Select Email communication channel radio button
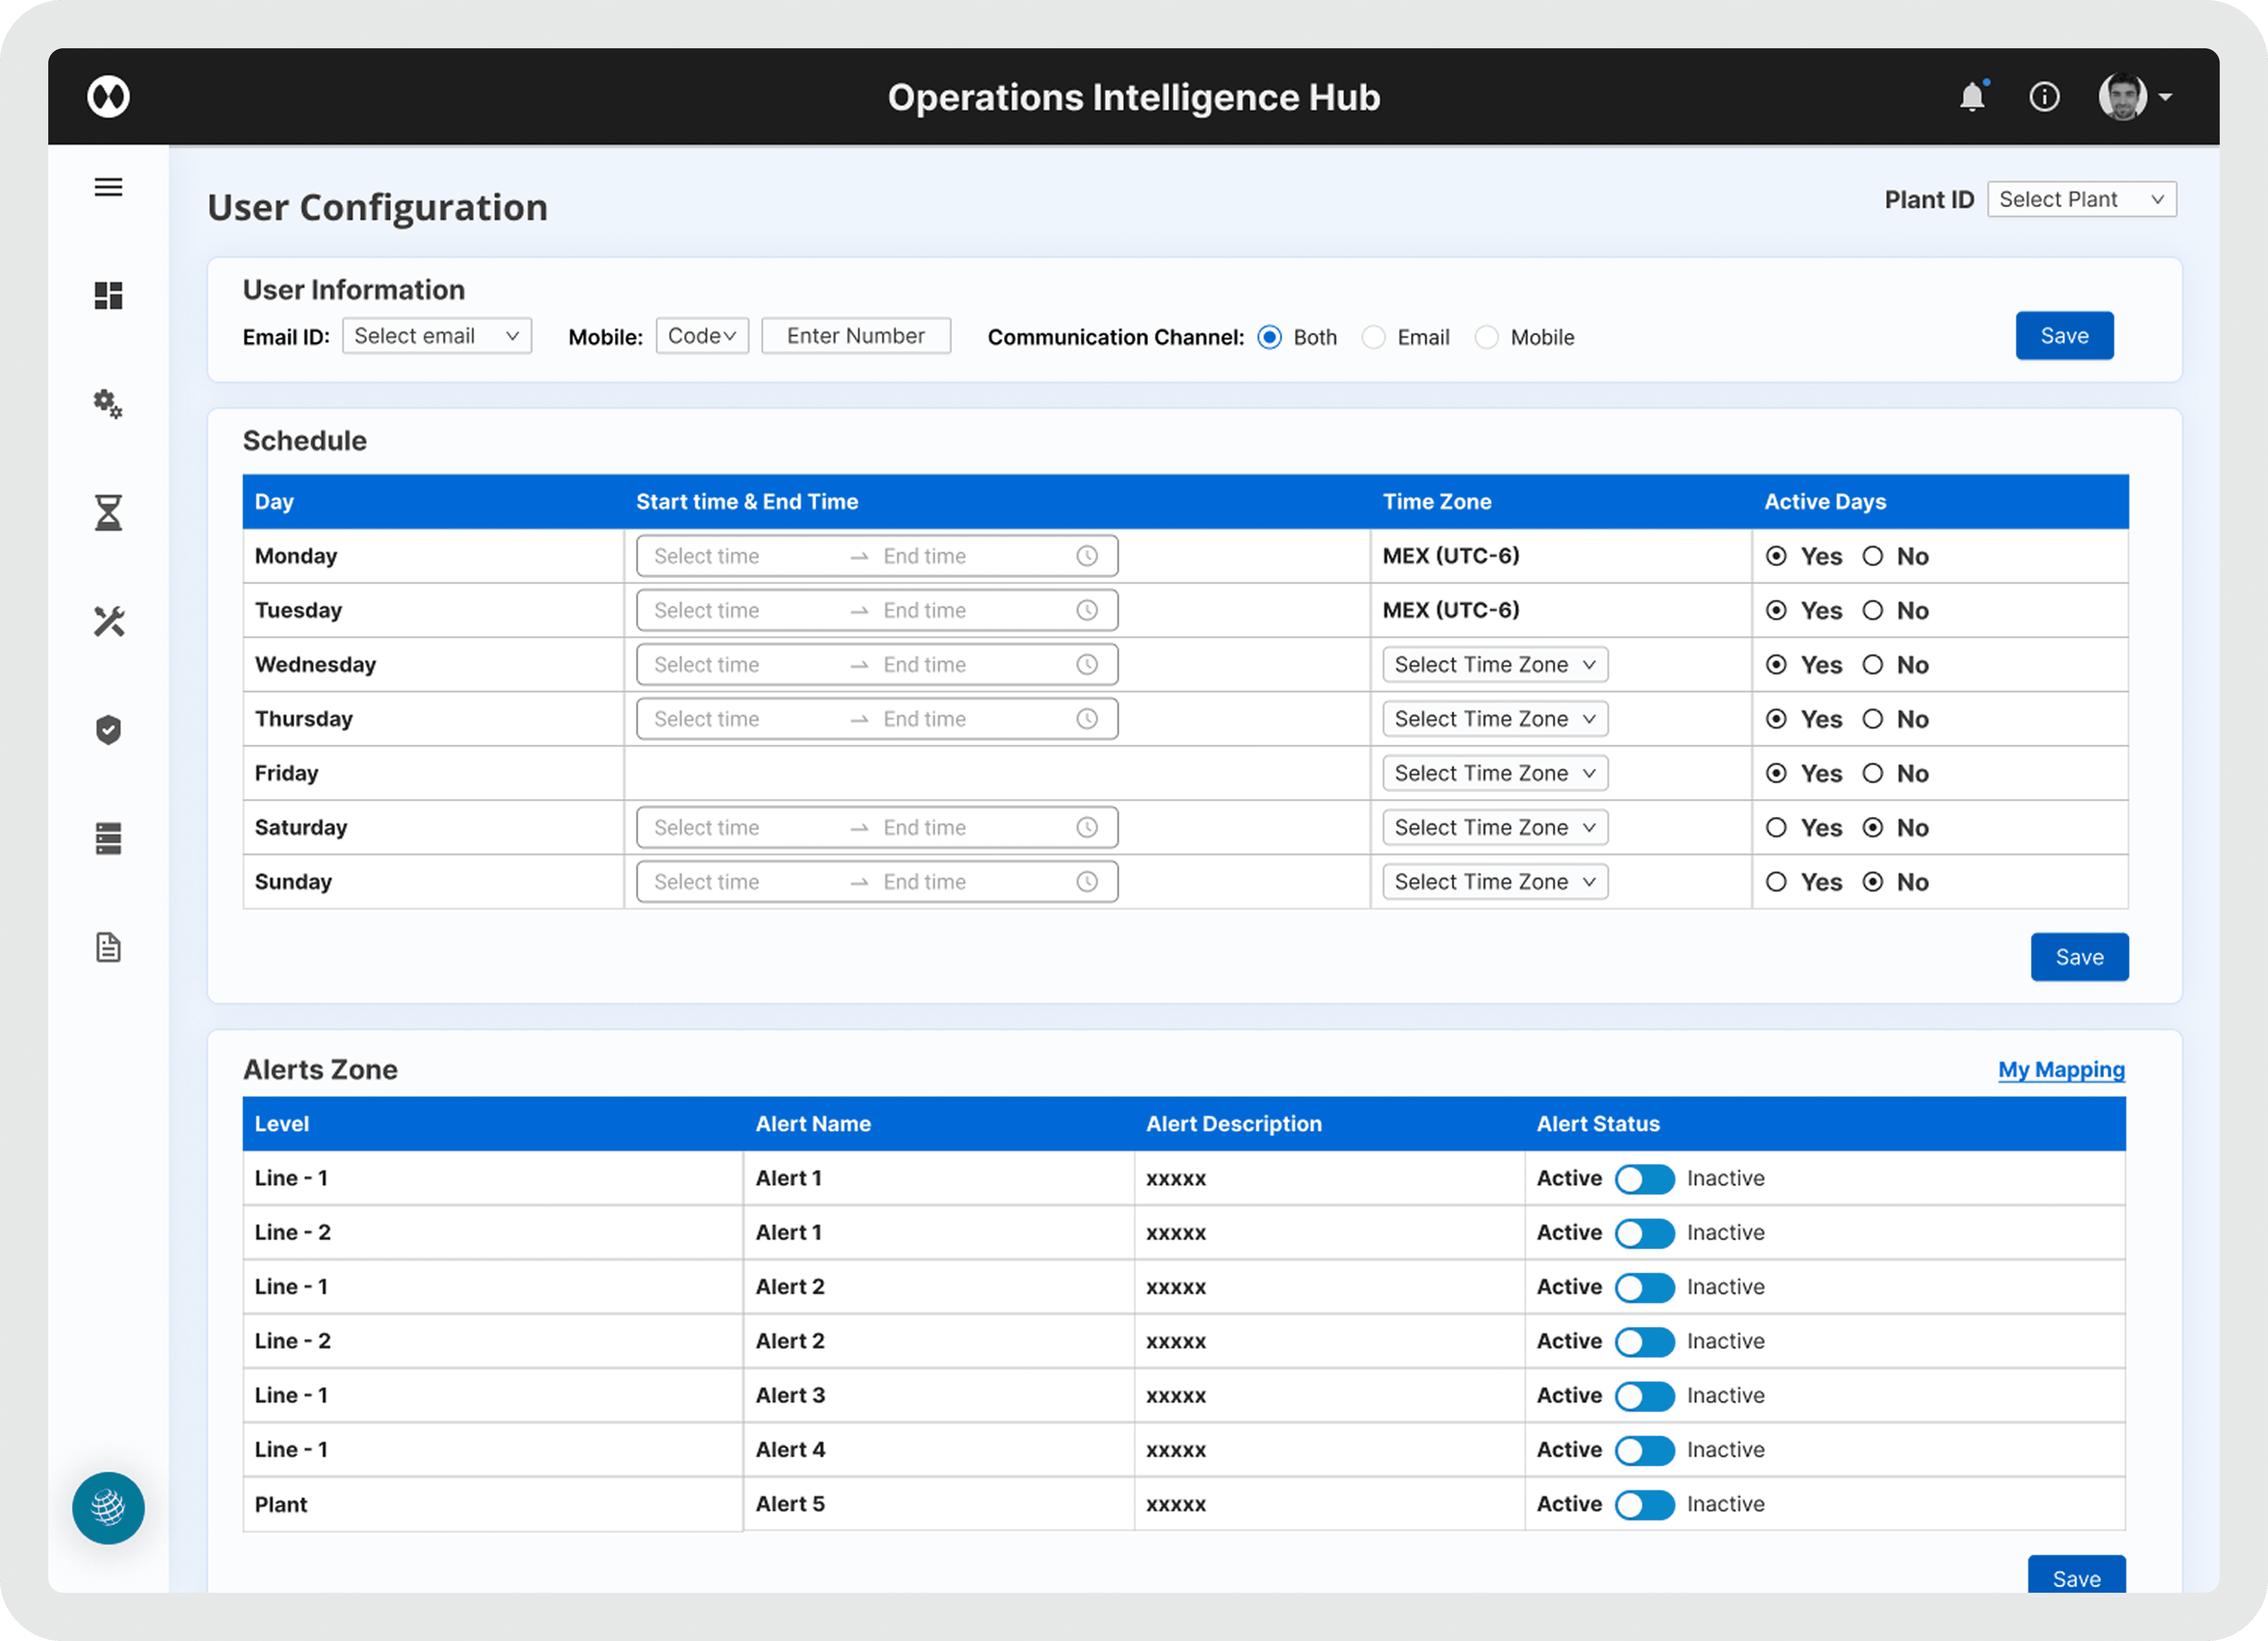Screen dimensions: 2268x1641 coord(1374,338)
